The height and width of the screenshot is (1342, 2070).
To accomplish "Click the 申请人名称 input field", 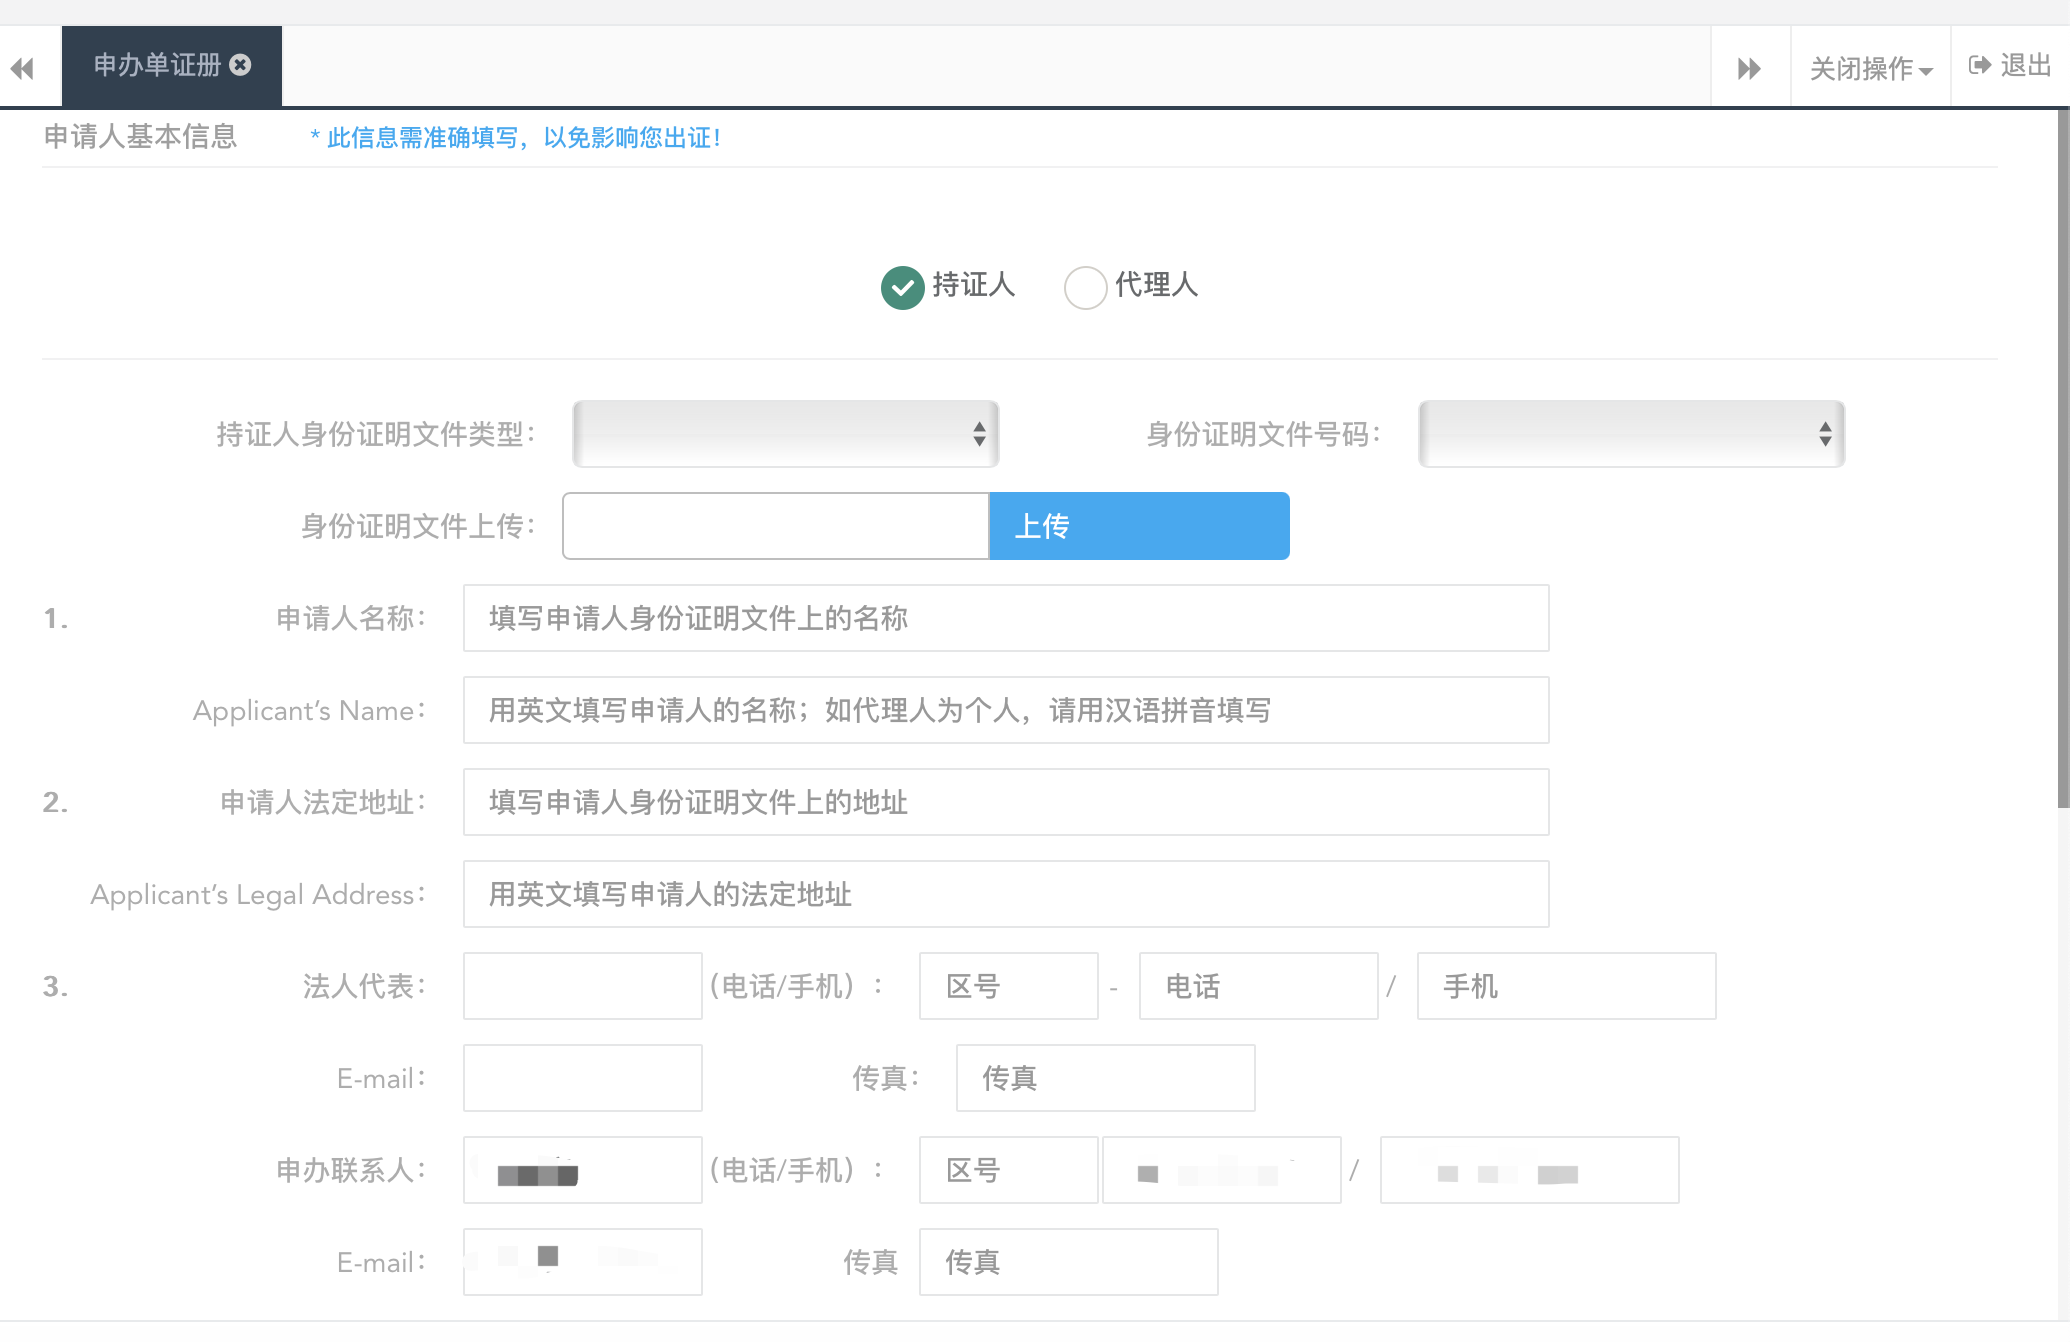I will [x=1005, y=618].
